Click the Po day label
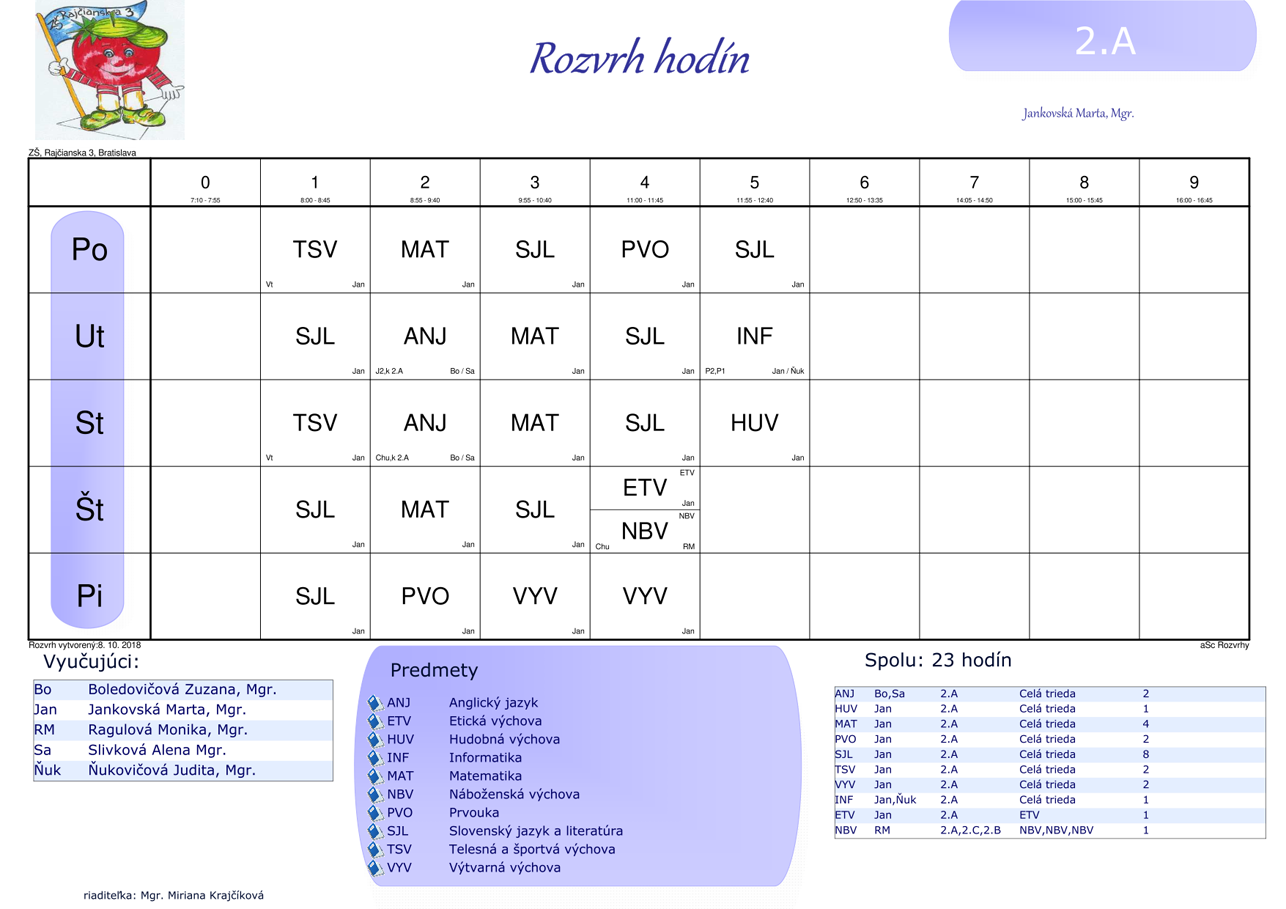The image size is (1286, 909). point(89,249)
